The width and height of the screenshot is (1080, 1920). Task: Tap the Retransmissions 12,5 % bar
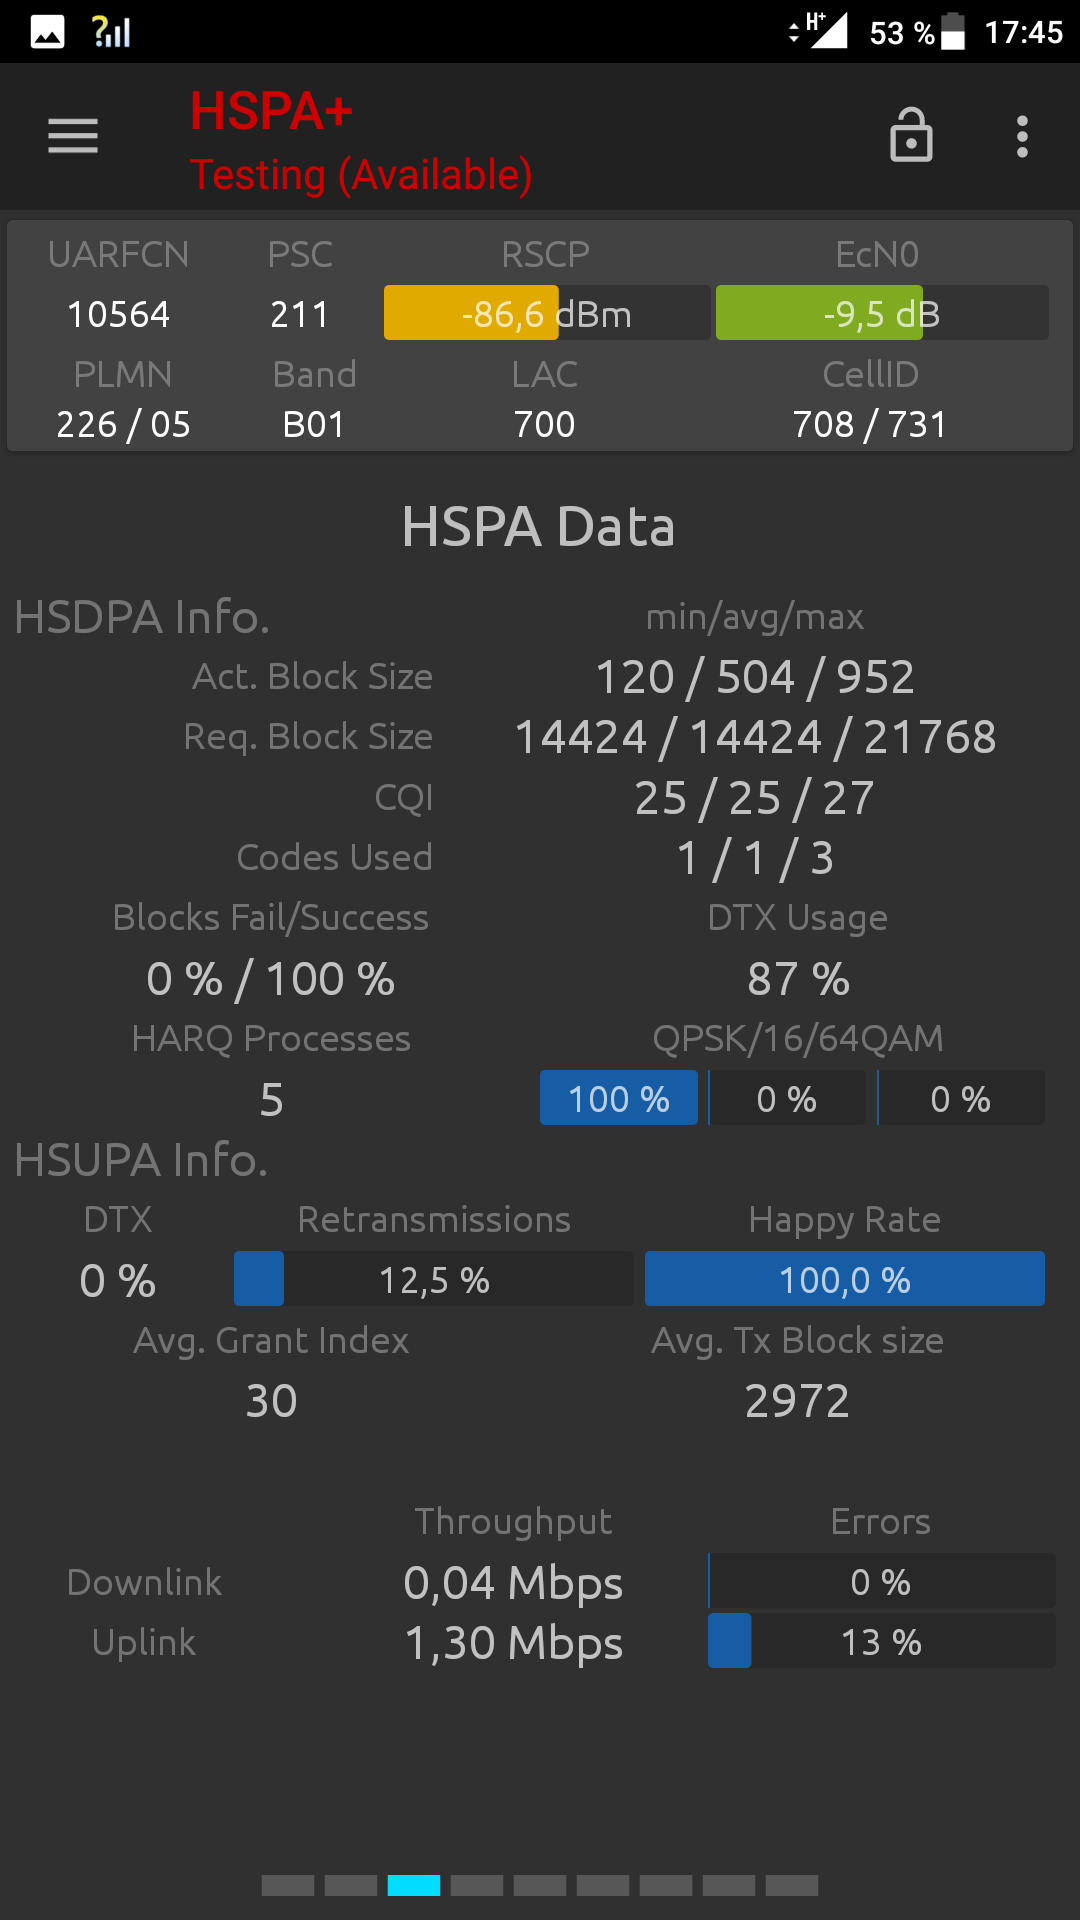(x=434, y=1279)
